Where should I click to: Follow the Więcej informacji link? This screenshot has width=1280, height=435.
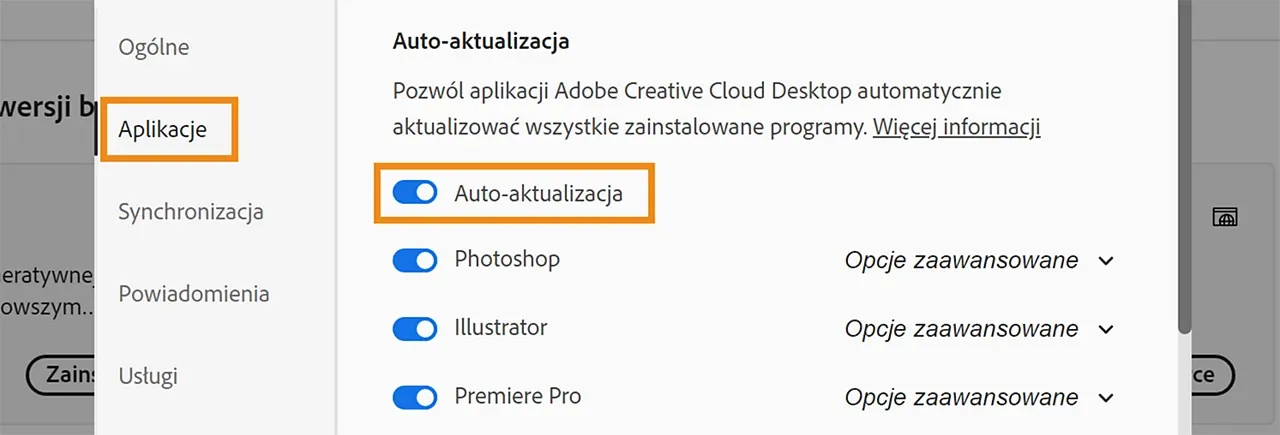coord(957,128)
